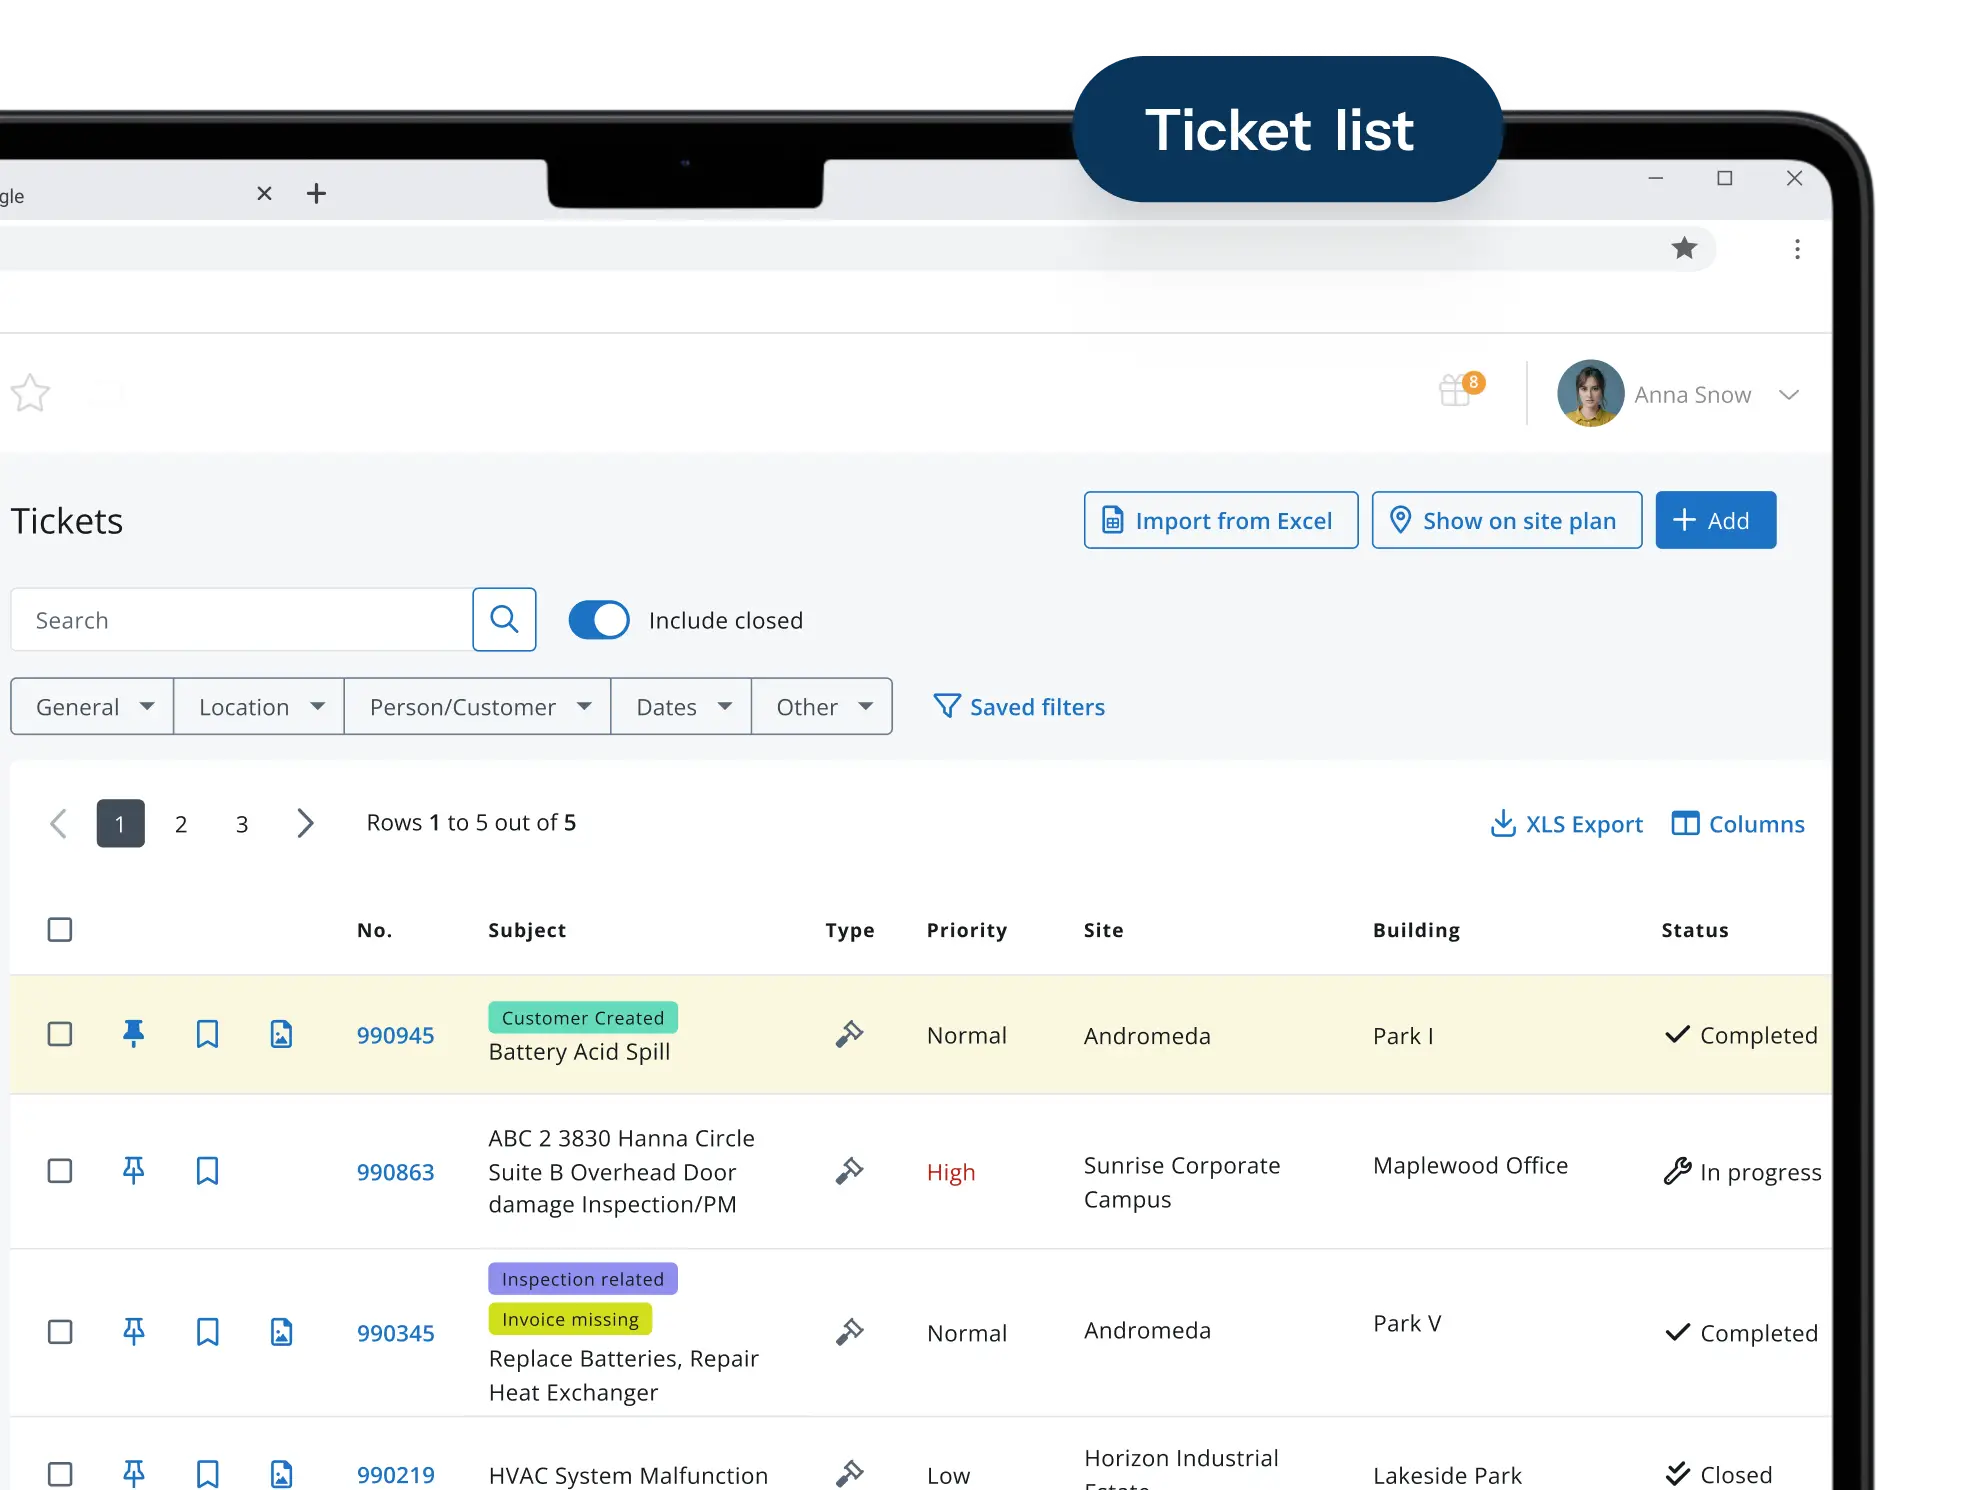The image size is (1988, 1490).
Task: Close the current browser tab
Action: click(264, 193)
